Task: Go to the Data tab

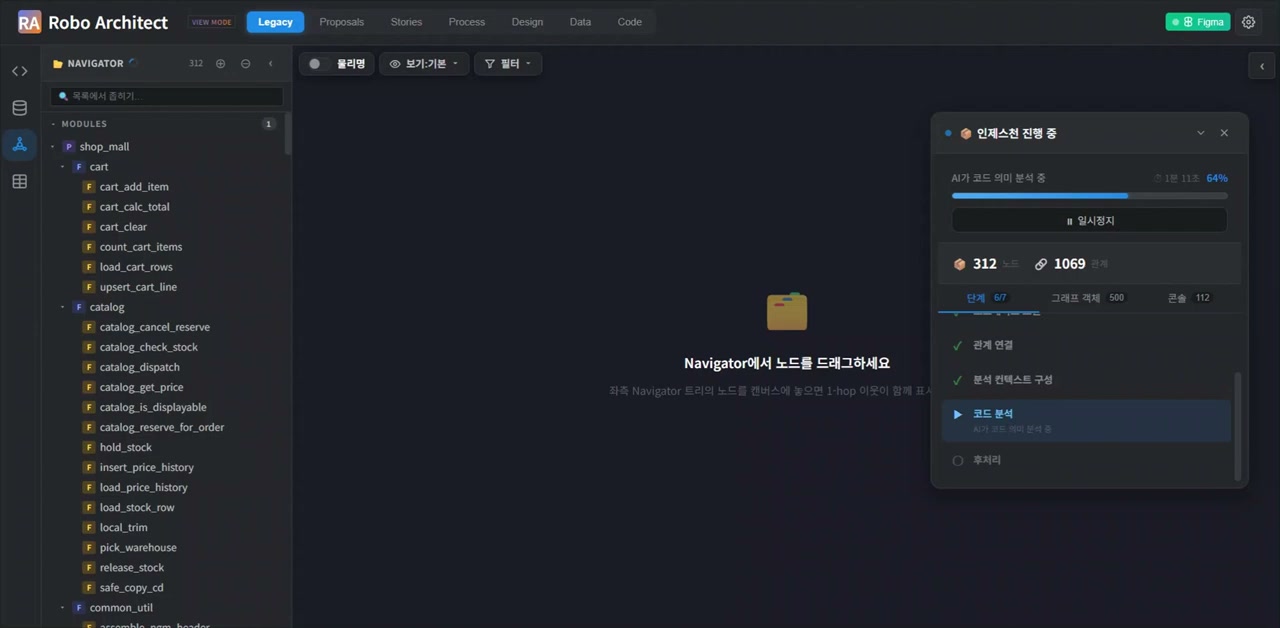Action: point(580,22)
